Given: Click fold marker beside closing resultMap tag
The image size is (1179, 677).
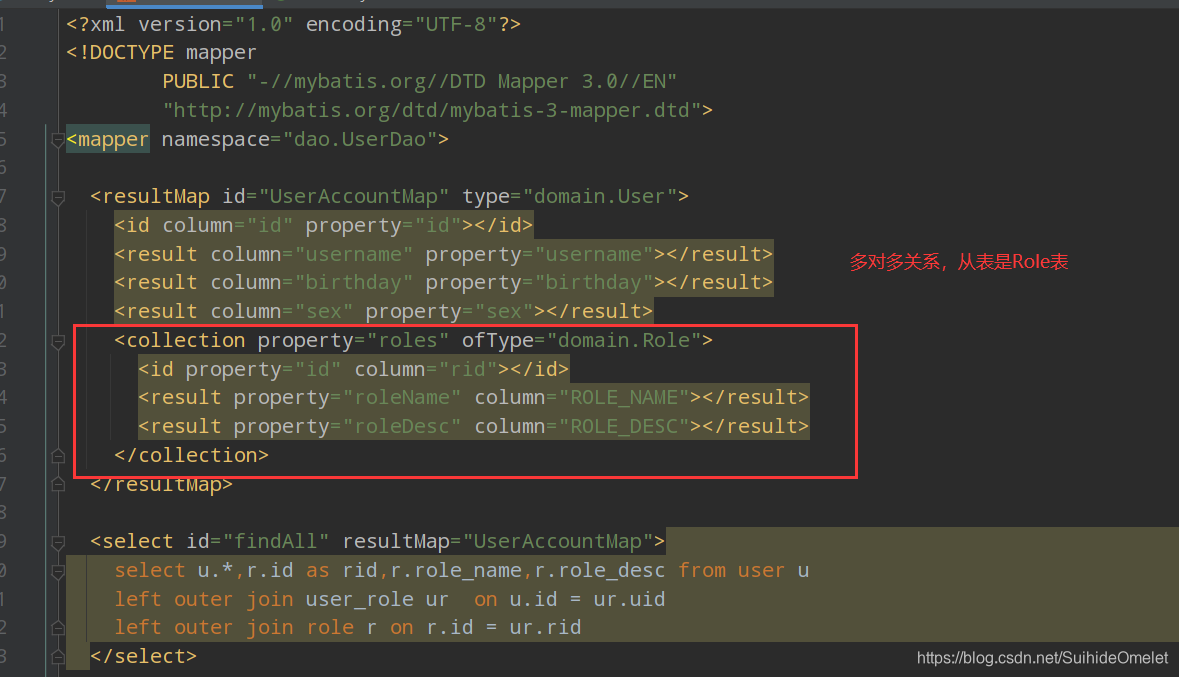Looking at the screenshot, I should 58,484.
